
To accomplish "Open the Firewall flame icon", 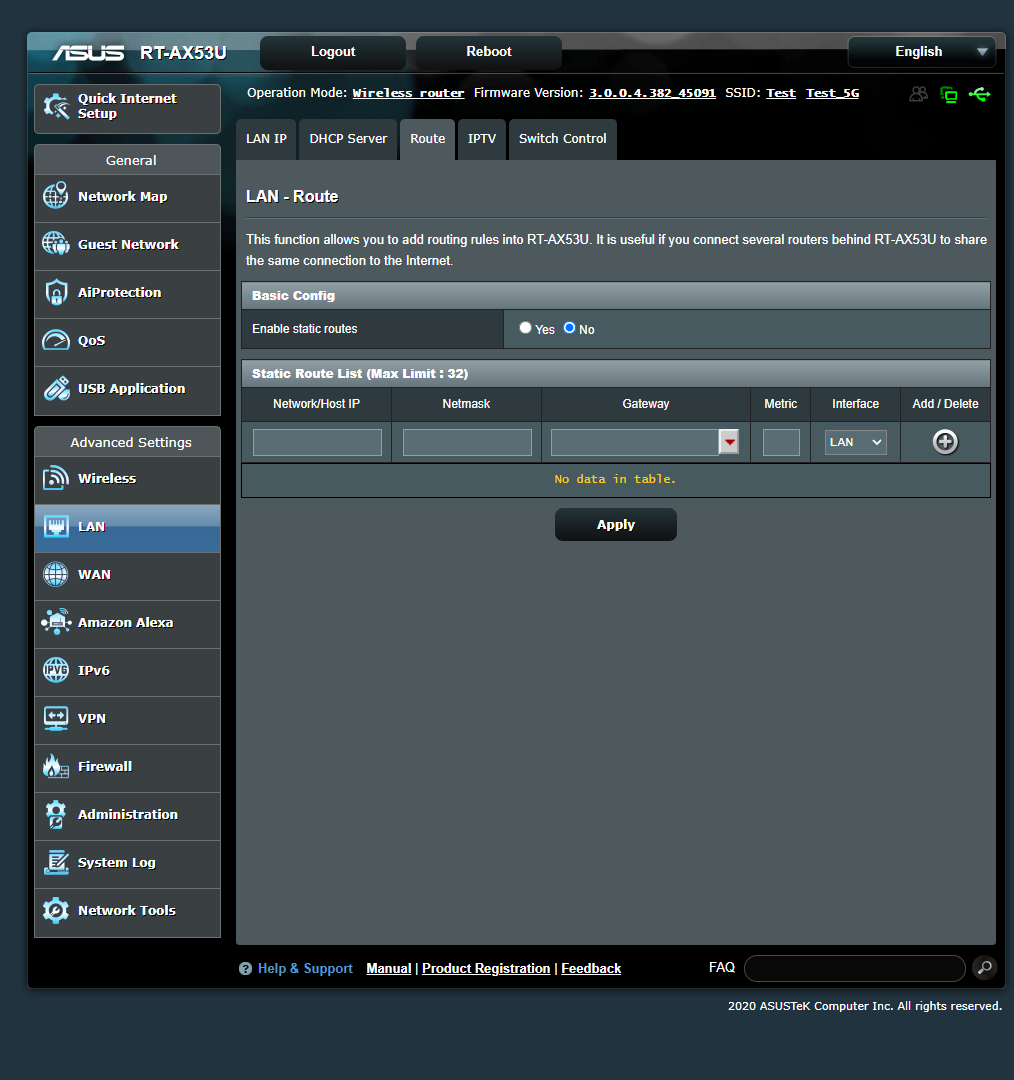I will coord(56,766).
